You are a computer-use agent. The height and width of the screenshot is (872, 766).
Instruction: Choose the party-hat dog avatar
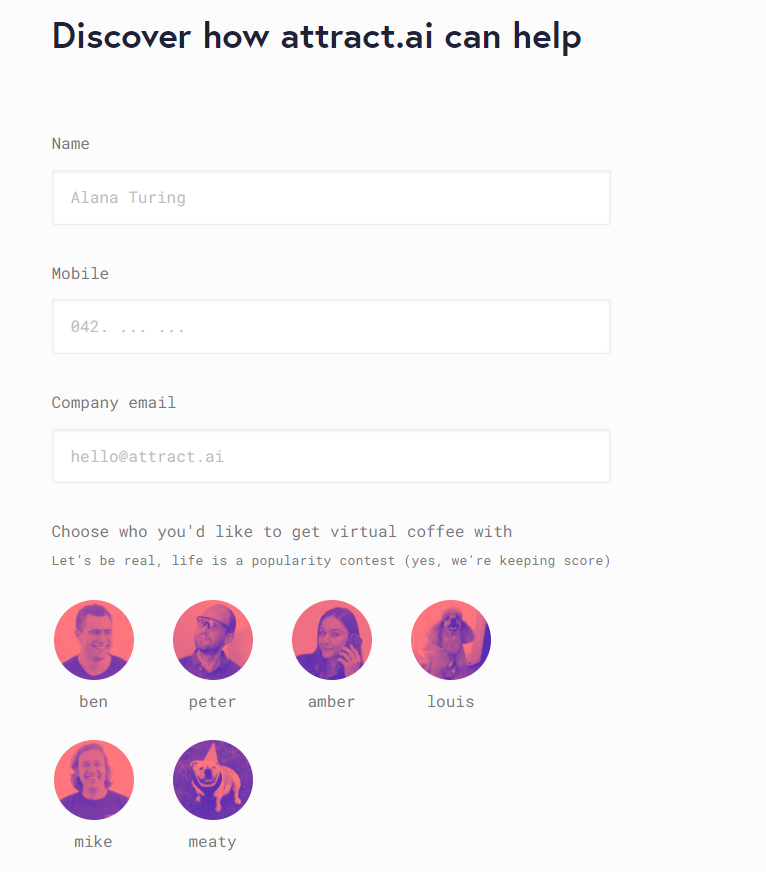click(x=212, y=779)
